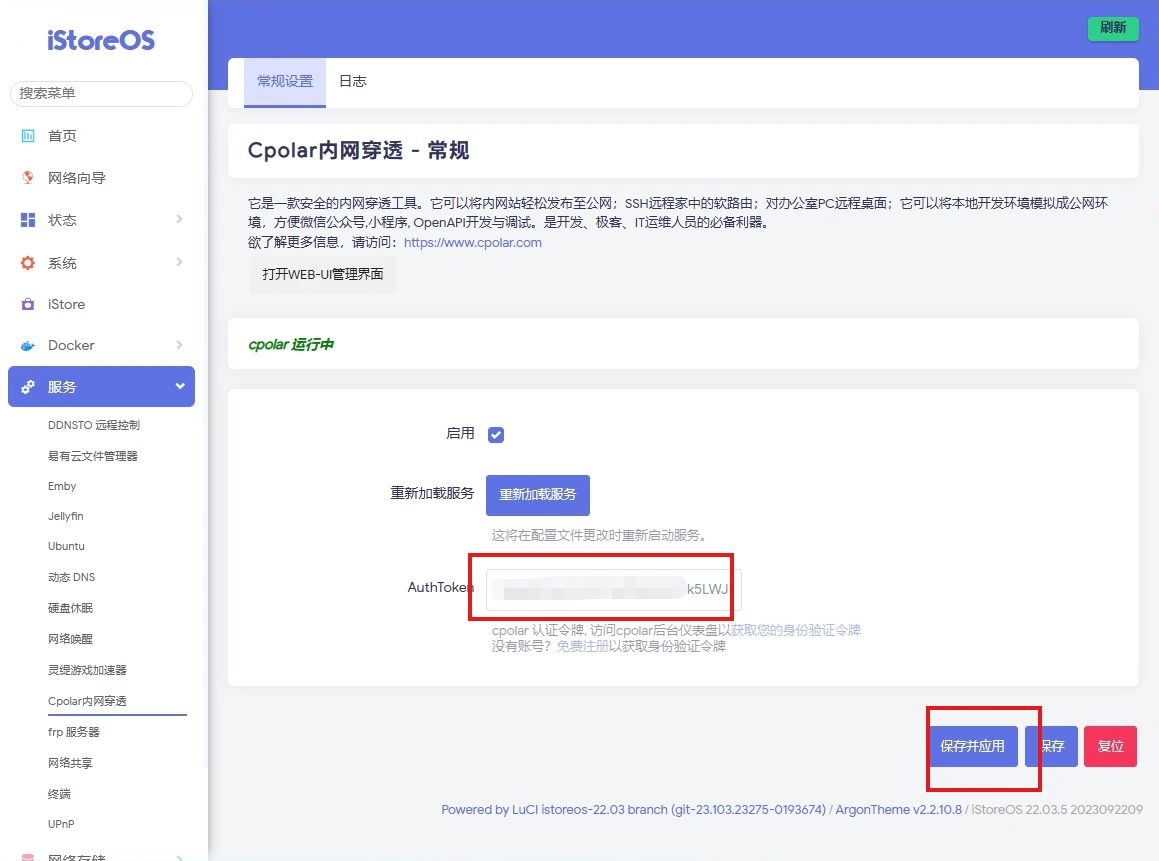Expand the Docker menu chevron
The height and width of the screenshot is (861, 1159).
[180, 345]
